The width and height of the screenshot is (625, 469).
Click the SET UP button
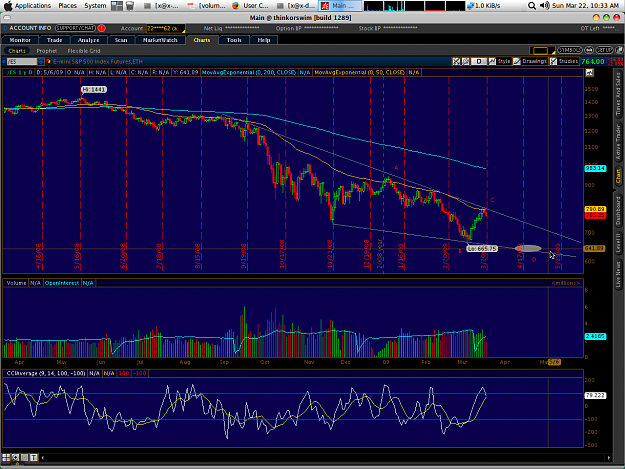click(x=604, y=50)
